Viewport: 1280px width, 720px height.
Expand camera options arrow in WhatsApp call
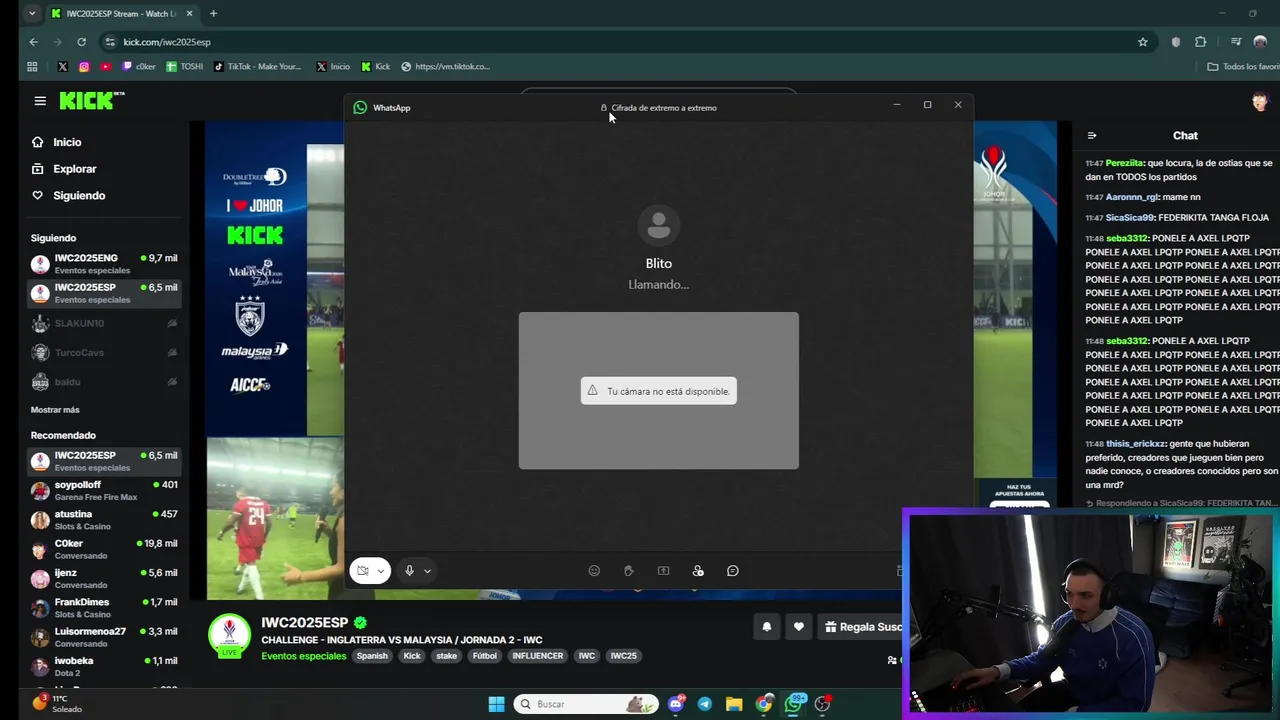point(381,571)
